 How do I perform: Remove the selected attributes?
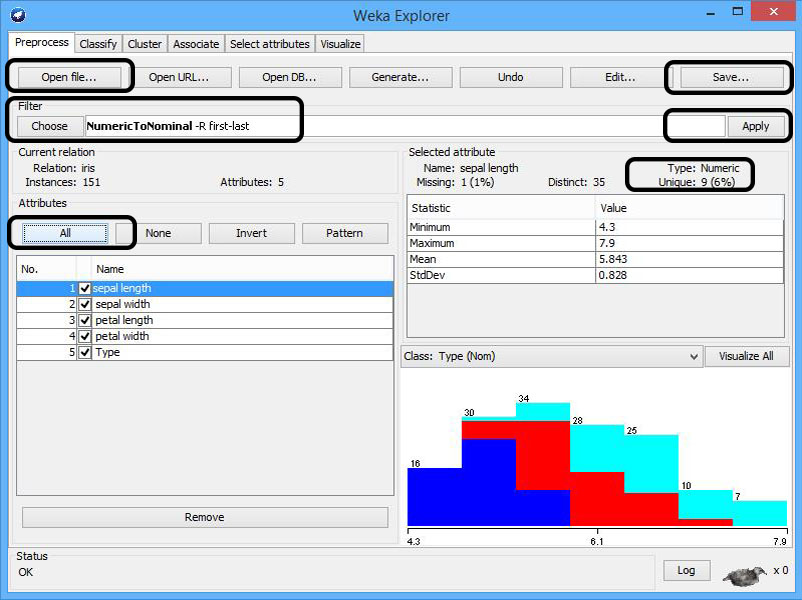[x=203, y=517]
